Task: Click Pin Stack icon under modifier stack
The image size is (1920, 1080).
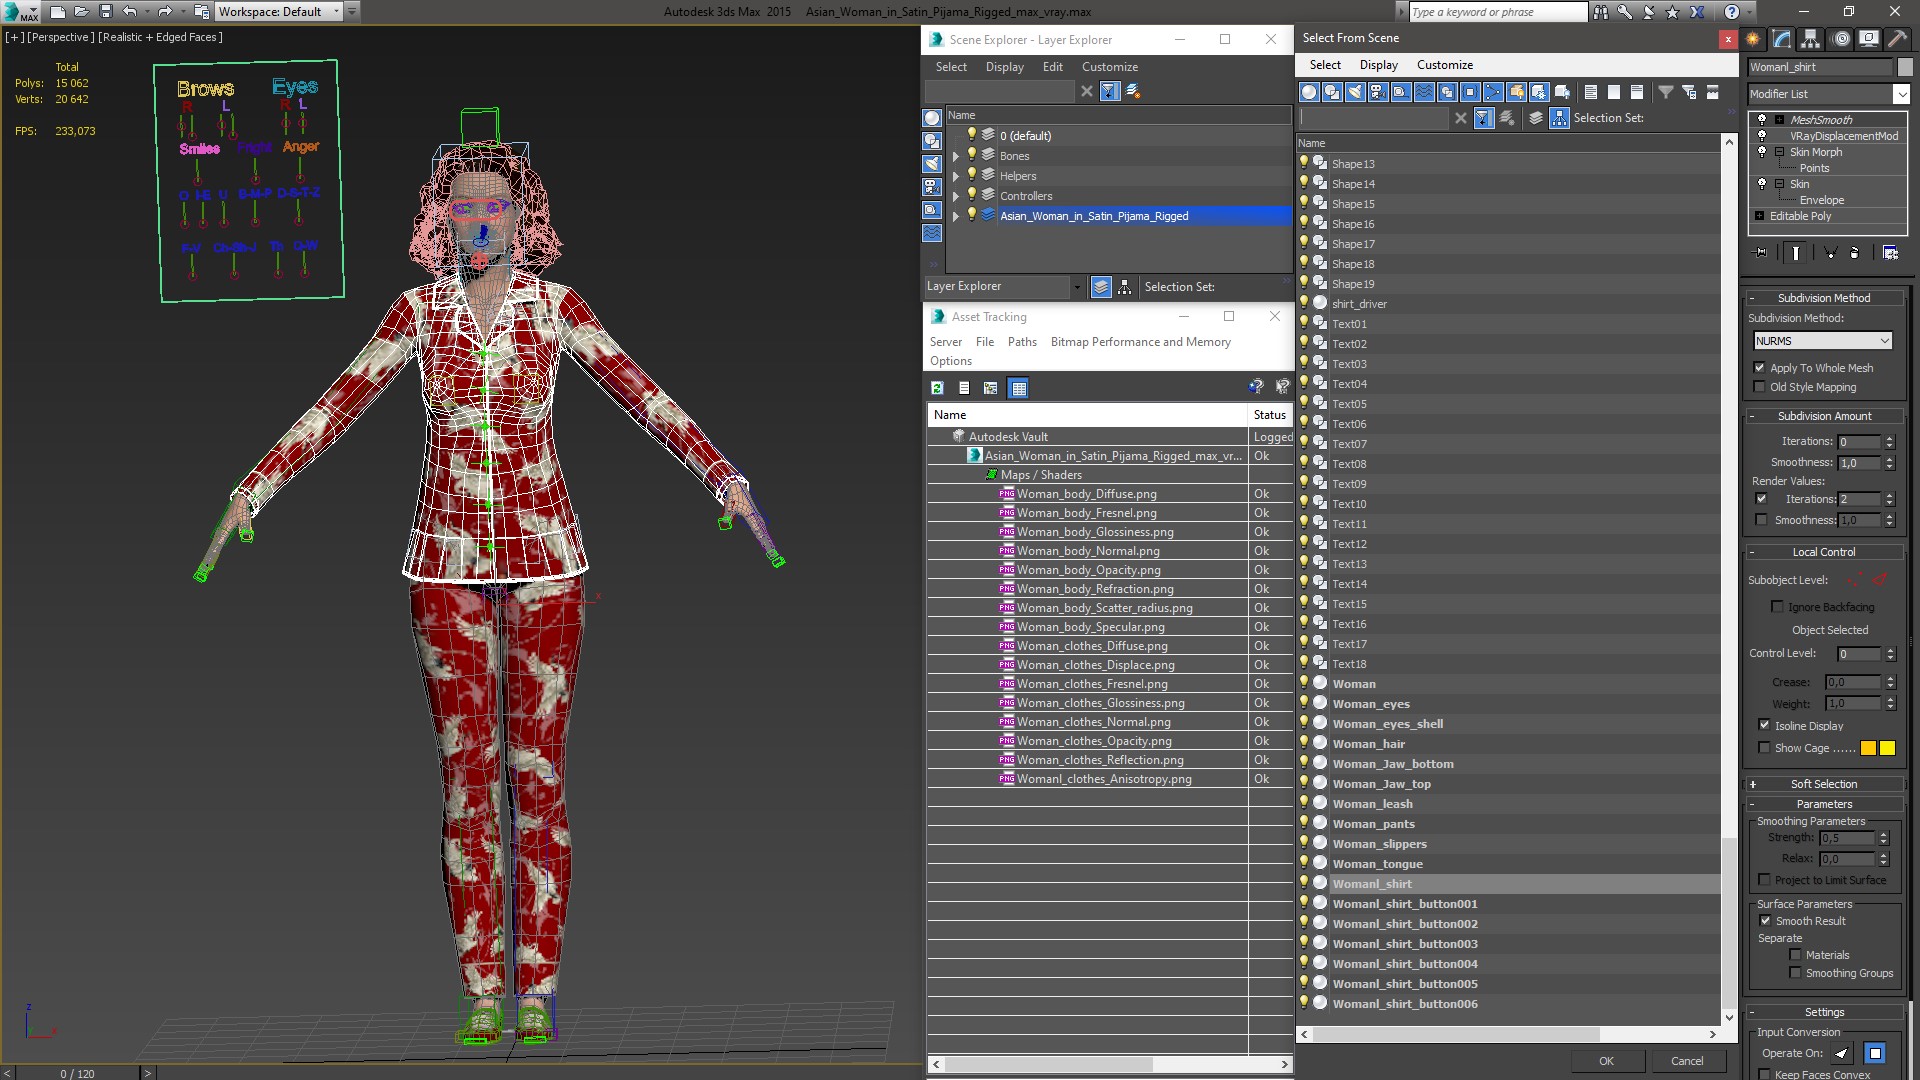Action: tap(1761, 253)
